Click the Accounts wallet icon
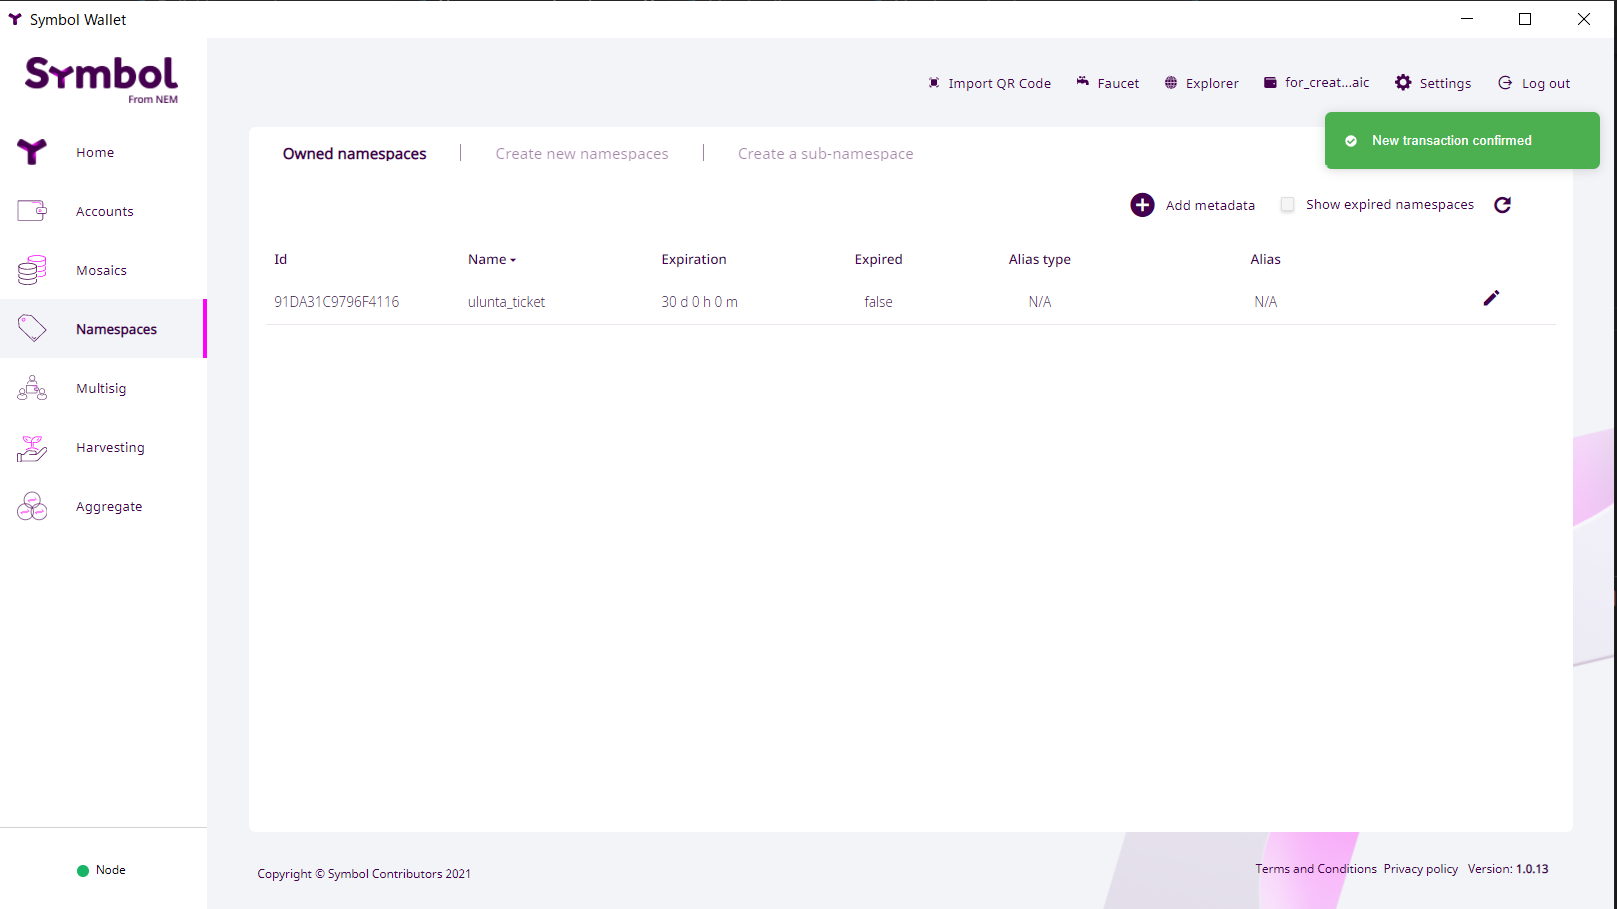1617x909 pixels. (32, 211)
